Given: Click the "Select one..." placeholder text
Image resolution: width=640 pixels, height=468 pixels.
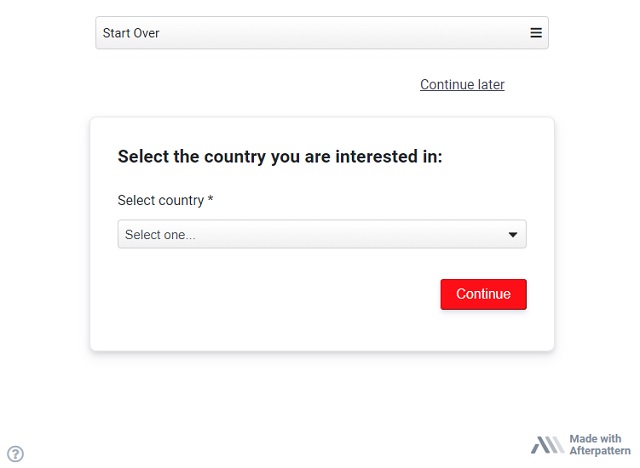Looking at the screenshot, I should pos(160,235).
